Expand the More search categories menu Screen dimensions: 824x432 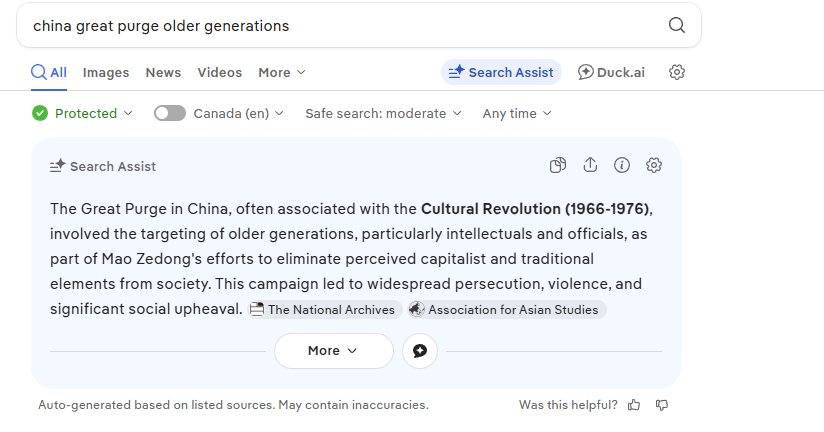point(281,73)
